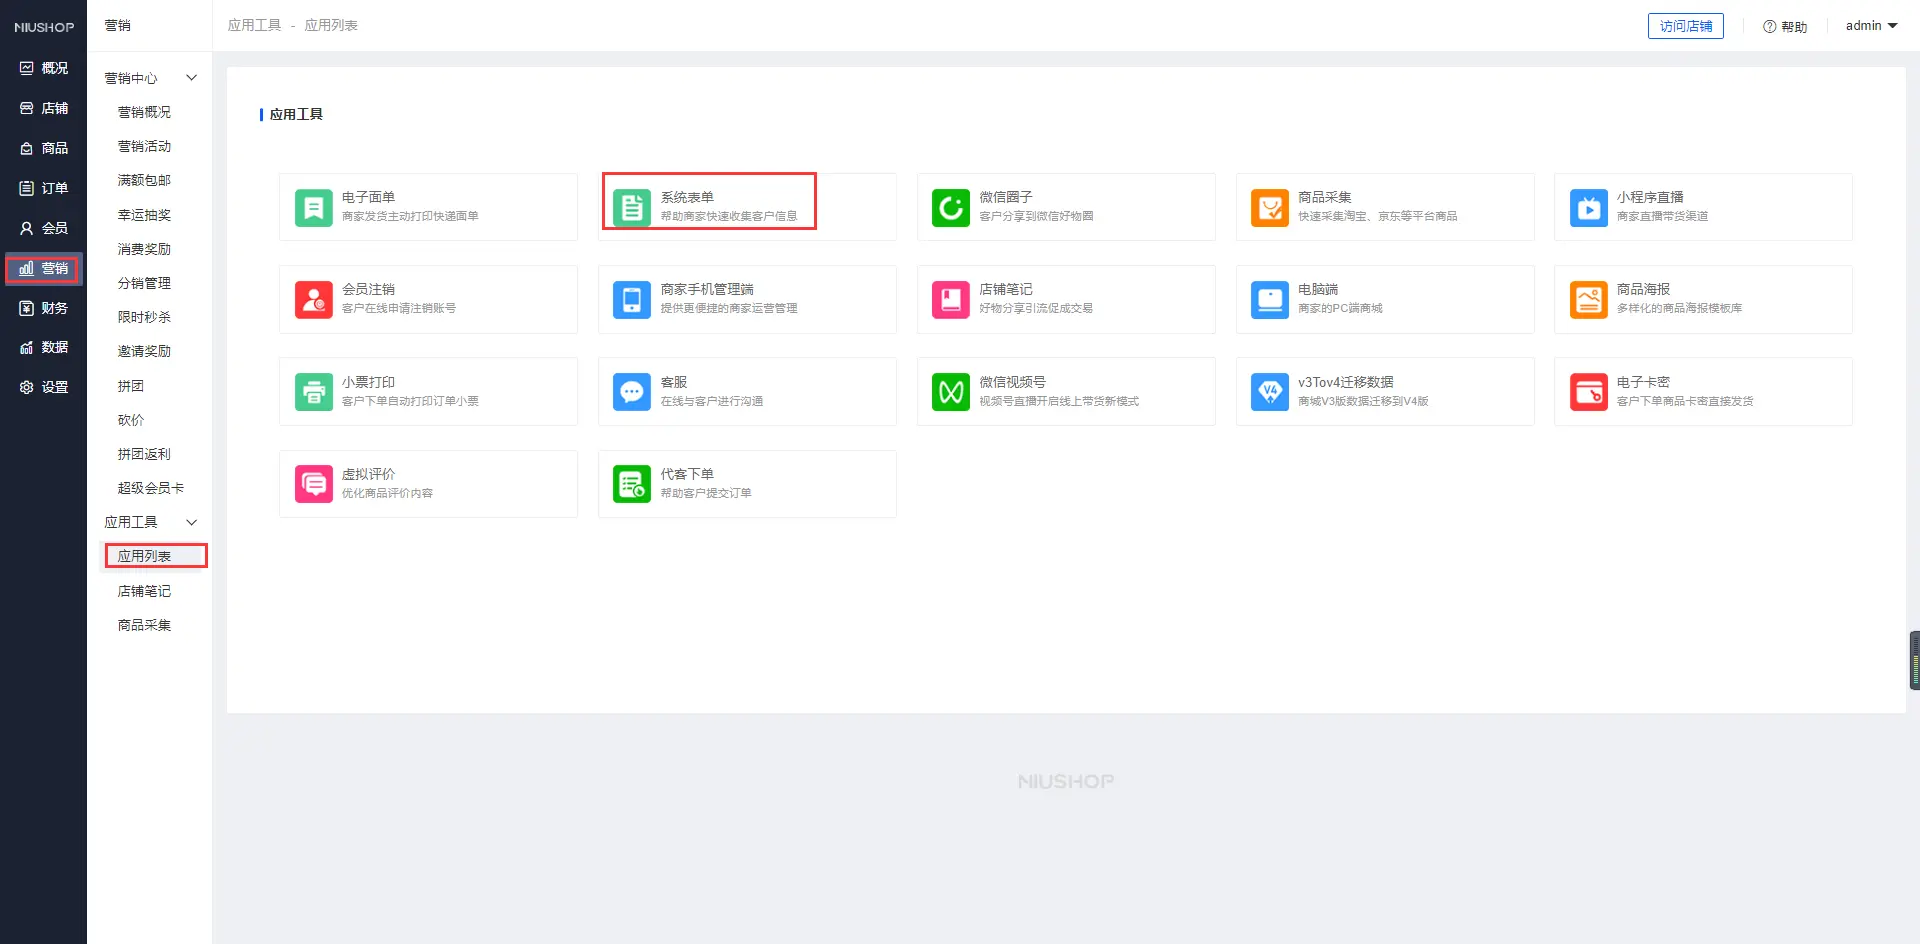Open the admin account dropdown
The image size is (1920, 944).
1871,26
